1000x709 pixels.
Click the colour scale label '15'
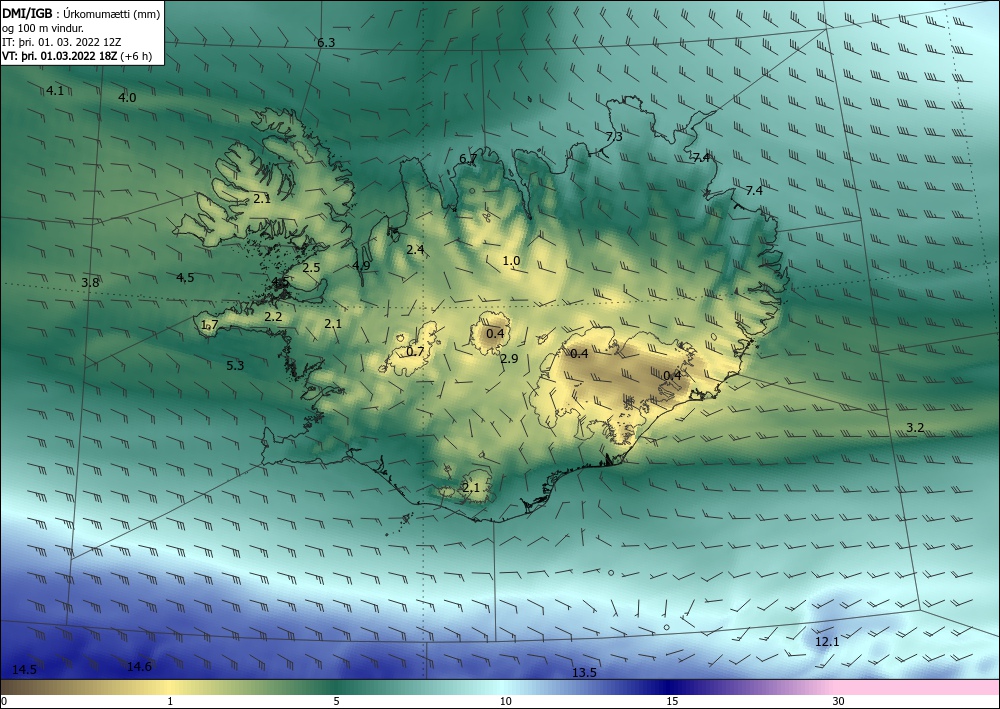click(672, 702)
